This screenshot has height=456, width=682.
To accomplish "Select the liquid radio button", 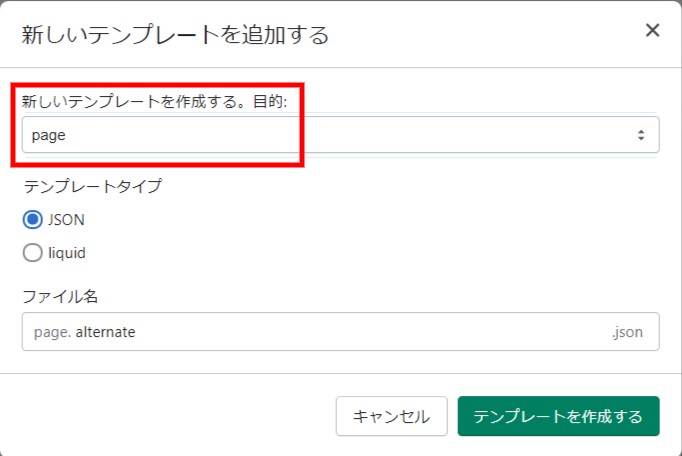I will [32, 253].
